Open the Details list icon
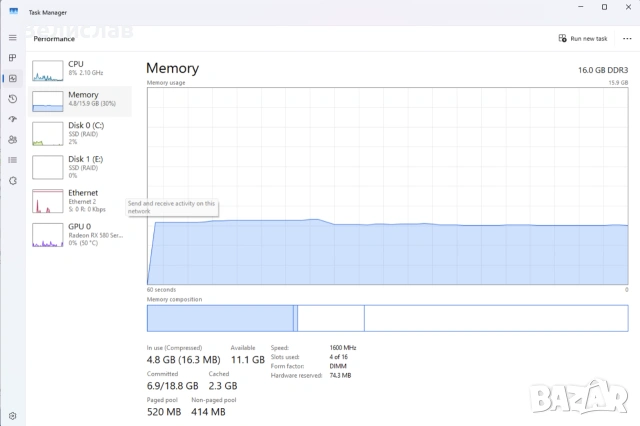This screenshot has width=640, height=426. click(13, 160)
